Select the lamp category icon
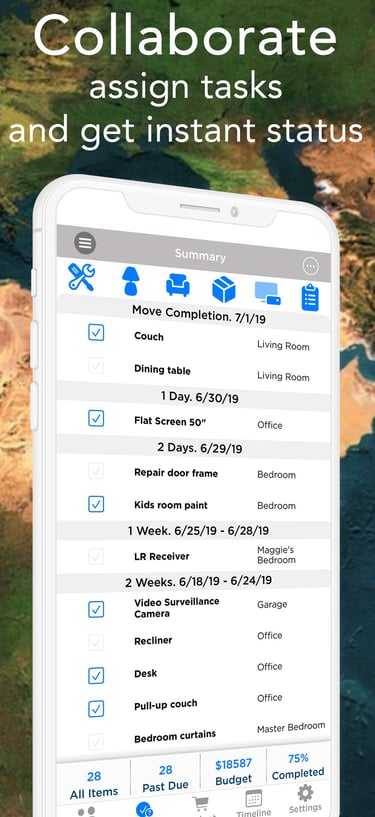The height and width of the screenshot is (817, 375). tap(130, 281)
